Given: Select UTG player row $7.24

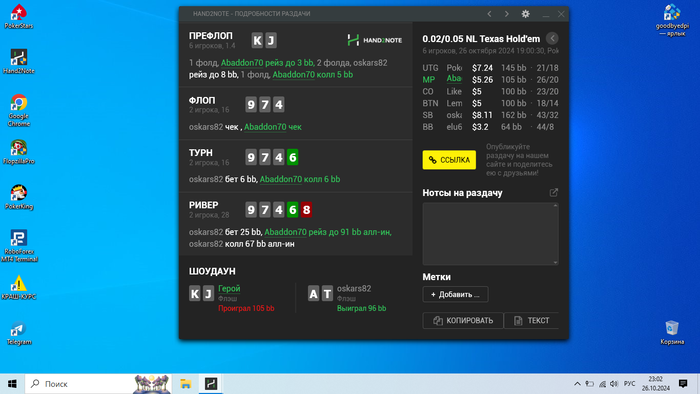Looking at the screenshot, I should (x=490, y=68).
